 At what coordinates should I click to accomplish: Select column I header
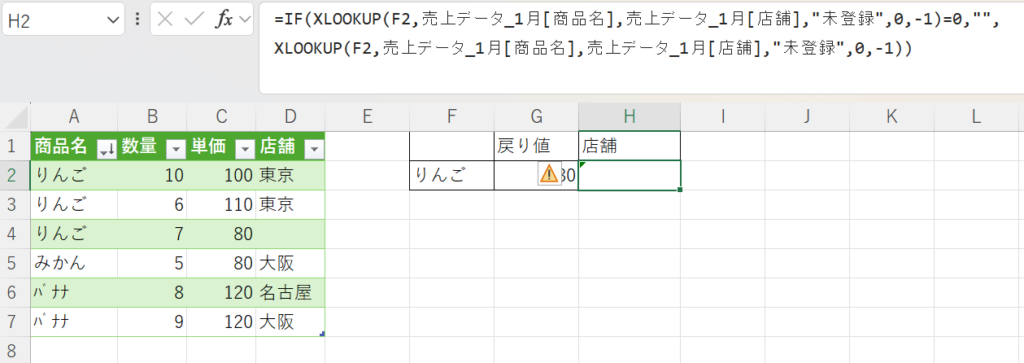coord(722,116)
